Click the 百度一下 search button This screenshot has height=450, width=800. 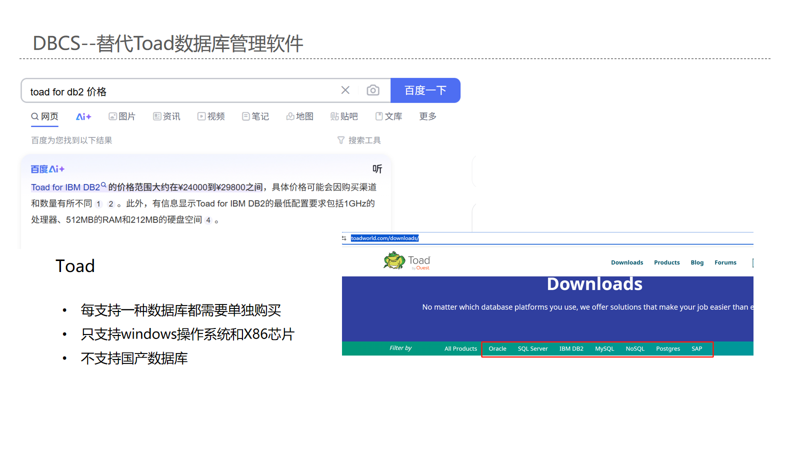pyautogui.click(x=426, y=90)
